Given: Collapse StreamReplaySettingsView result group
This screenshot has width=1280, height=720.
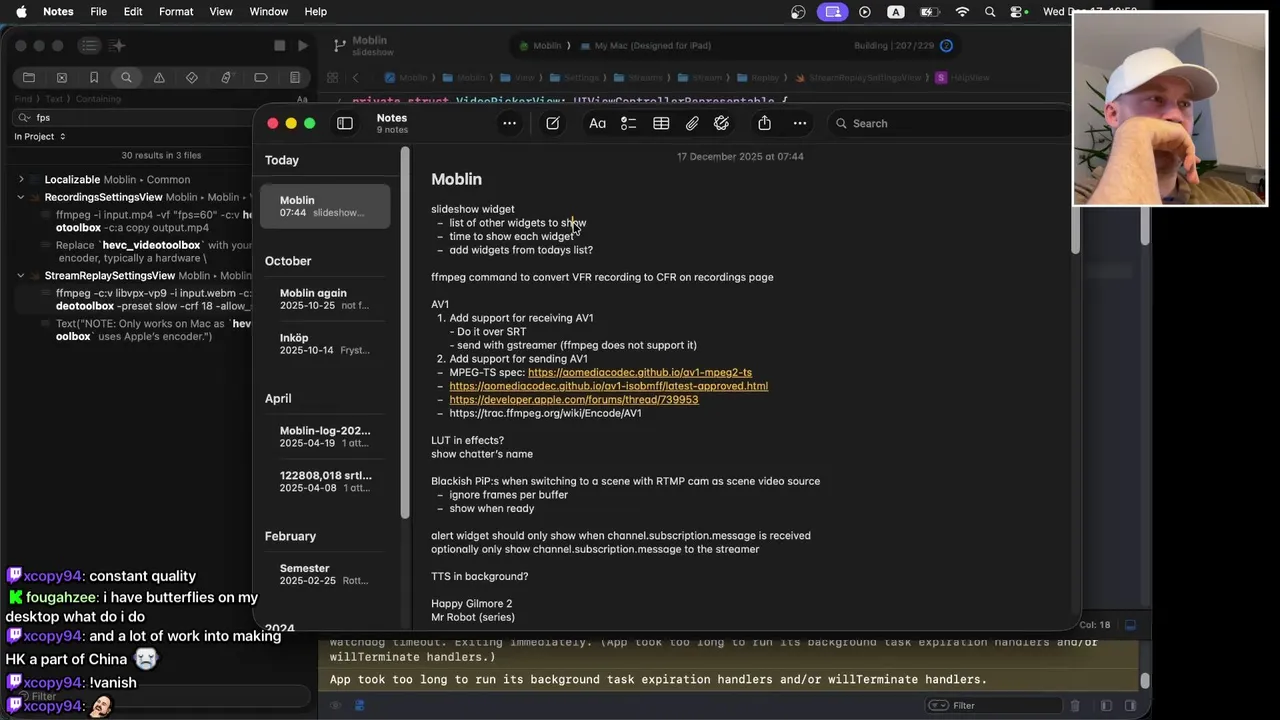Looking at the screenshot, I should coord(21,275).
